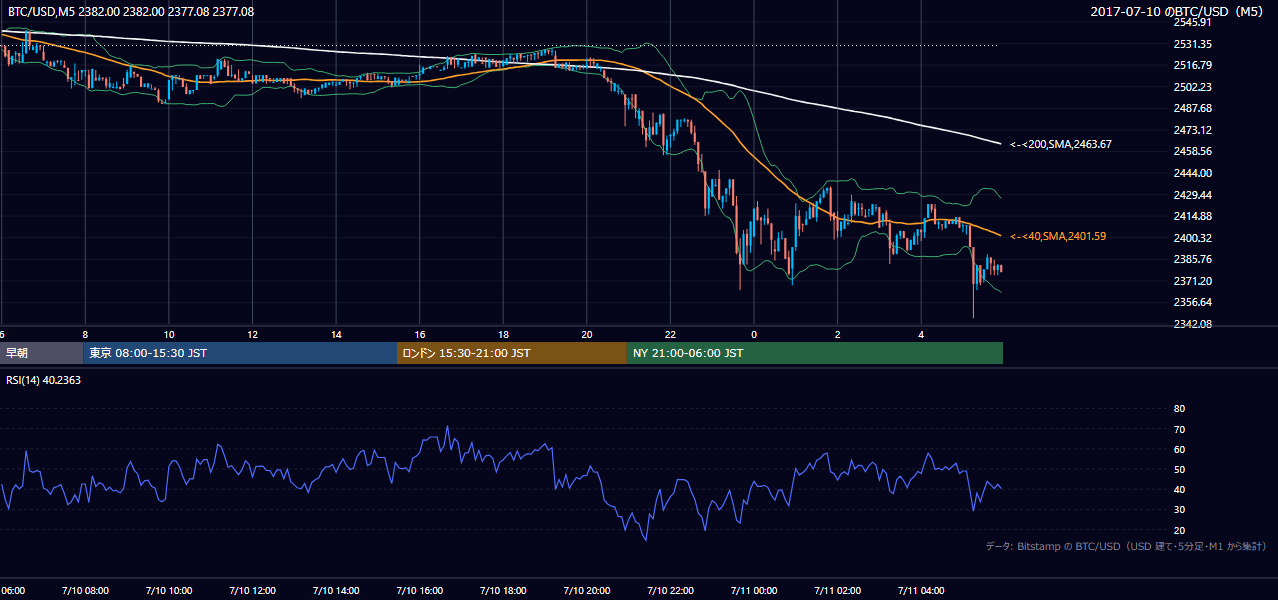This screenshot has width=1278, height=600.
Task: Select the 40 SMA label reading 2401.59
Action: tap(1058, 236)
